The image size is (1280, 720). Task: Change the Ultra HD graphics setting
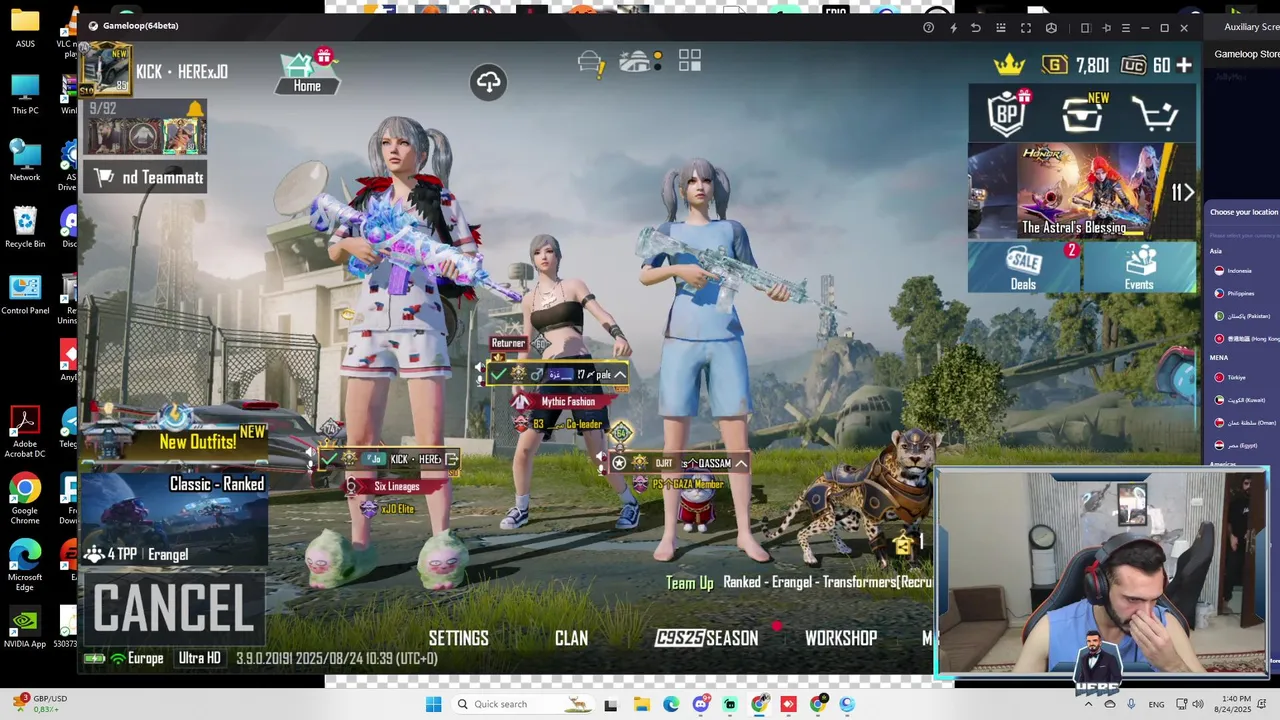[x=199, y=658]
